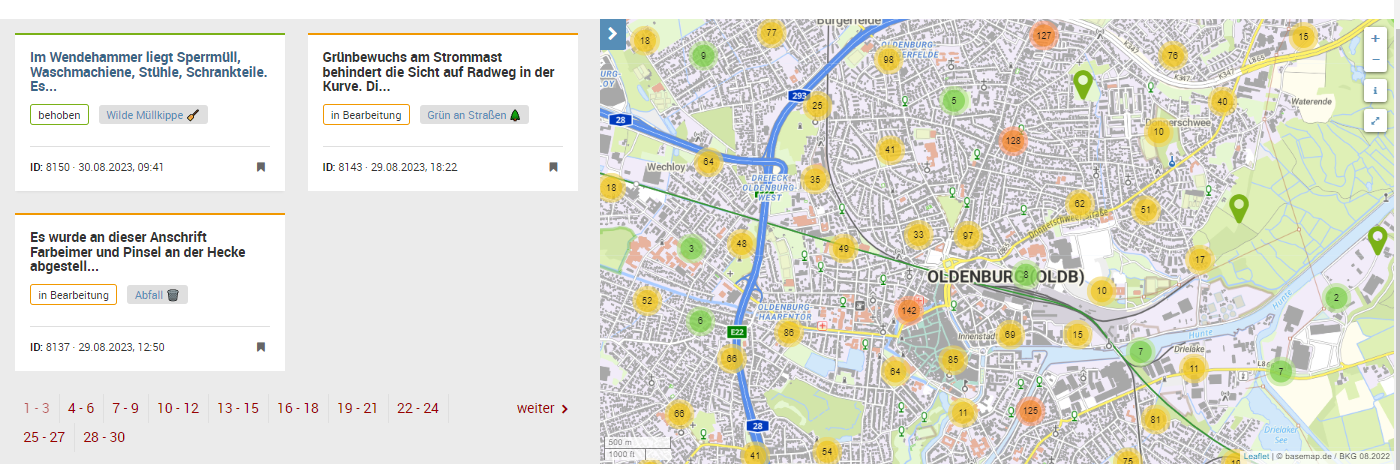The image size is (1400, 470).
Task: Open the orange cluster marker 142
Action: pos(909,311)
